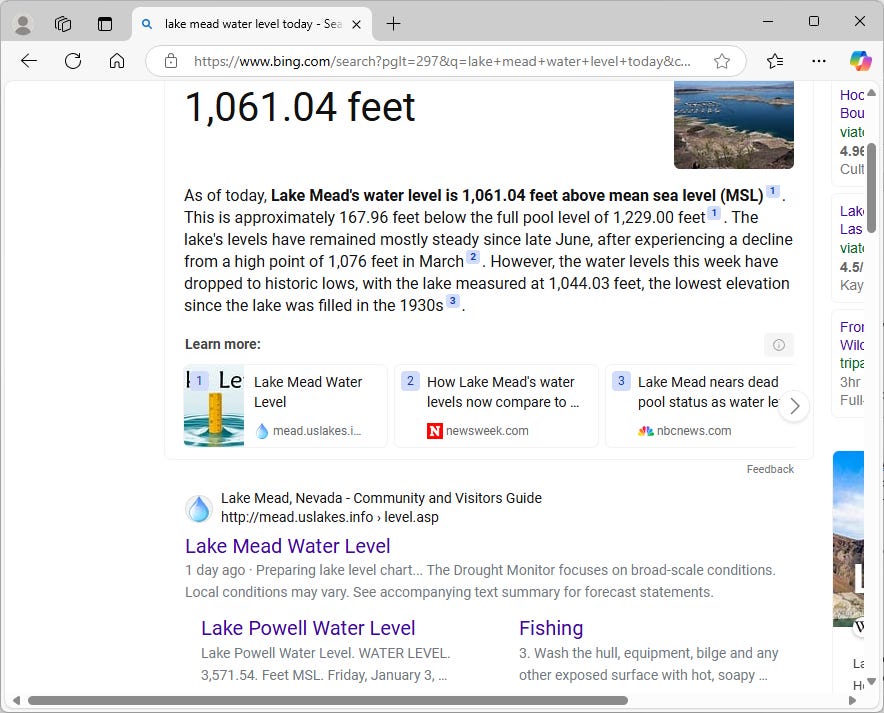Screen dimensions: 884x713
Task: Click the vertical scrollbar thumb
Action: [x=871, y=188]
